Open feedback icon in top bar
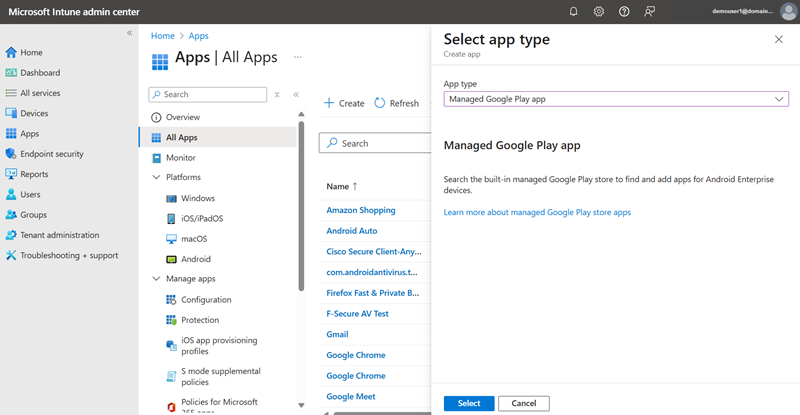The height and width of the screenshot is (415, 800). [649, 11]
